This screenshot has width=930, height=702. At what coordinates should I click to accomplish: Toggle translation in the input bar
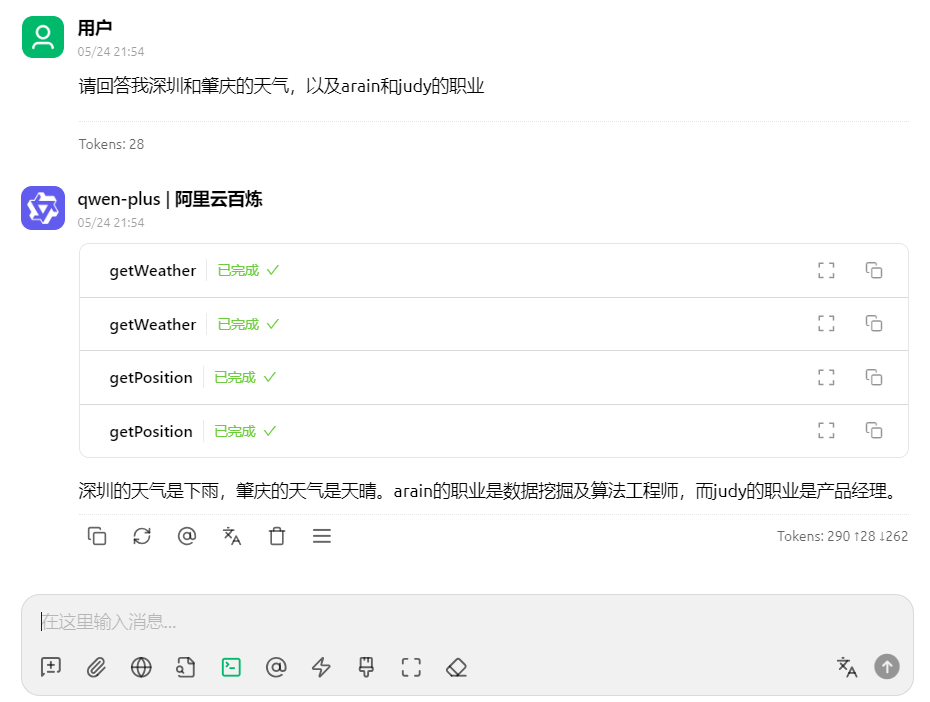tap(846, 667)
